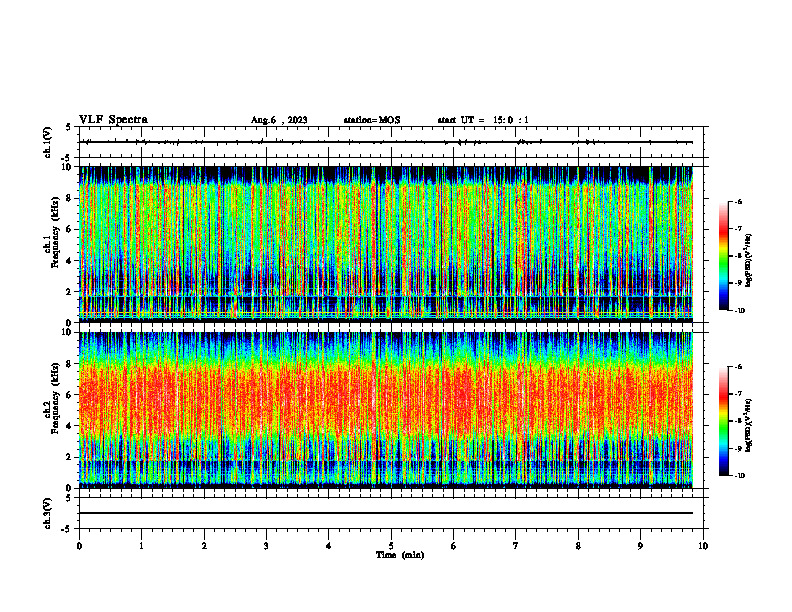Click time axis tick label "2"
This screenshot has width=792, height=612.
click(204, 546)
